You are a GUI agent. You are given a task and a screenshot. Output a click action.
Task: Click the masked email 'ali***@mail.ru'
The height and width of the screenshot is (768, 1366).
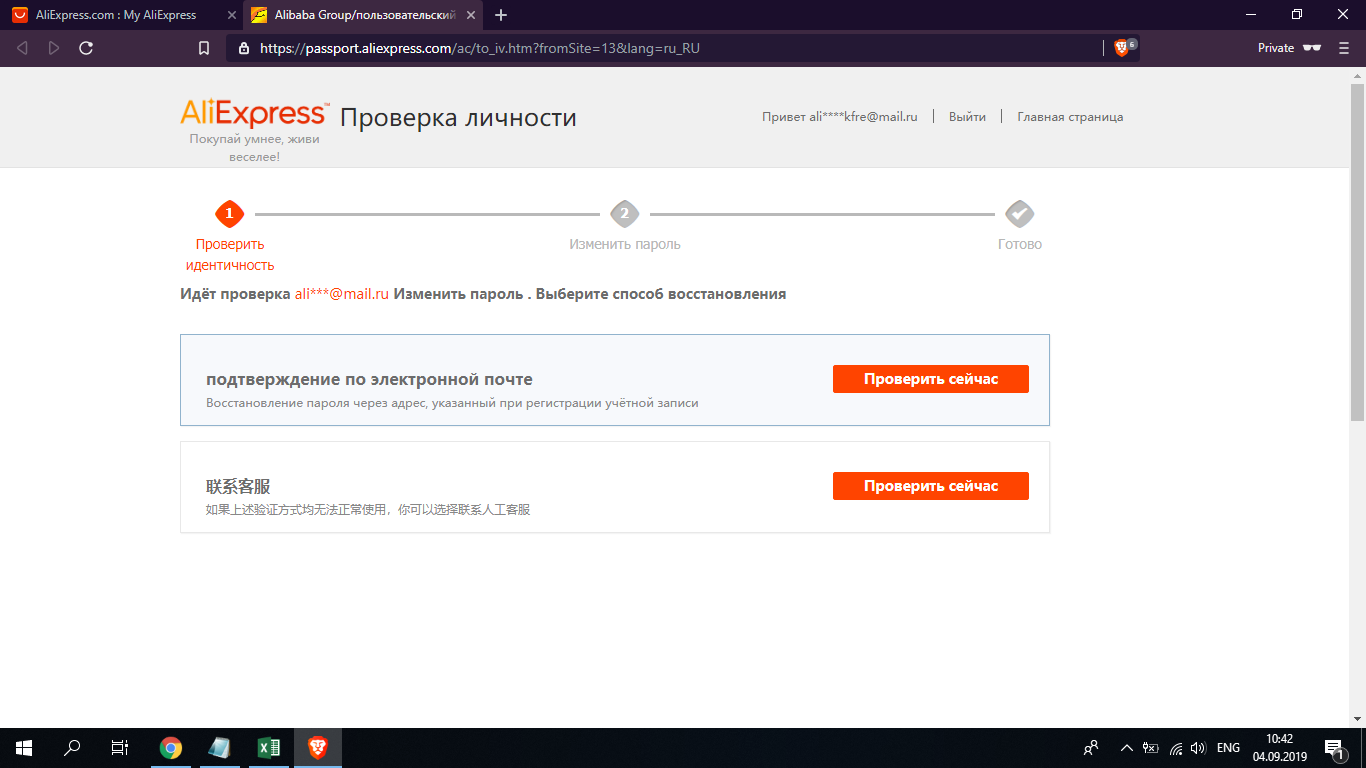(x=341, y=295)
